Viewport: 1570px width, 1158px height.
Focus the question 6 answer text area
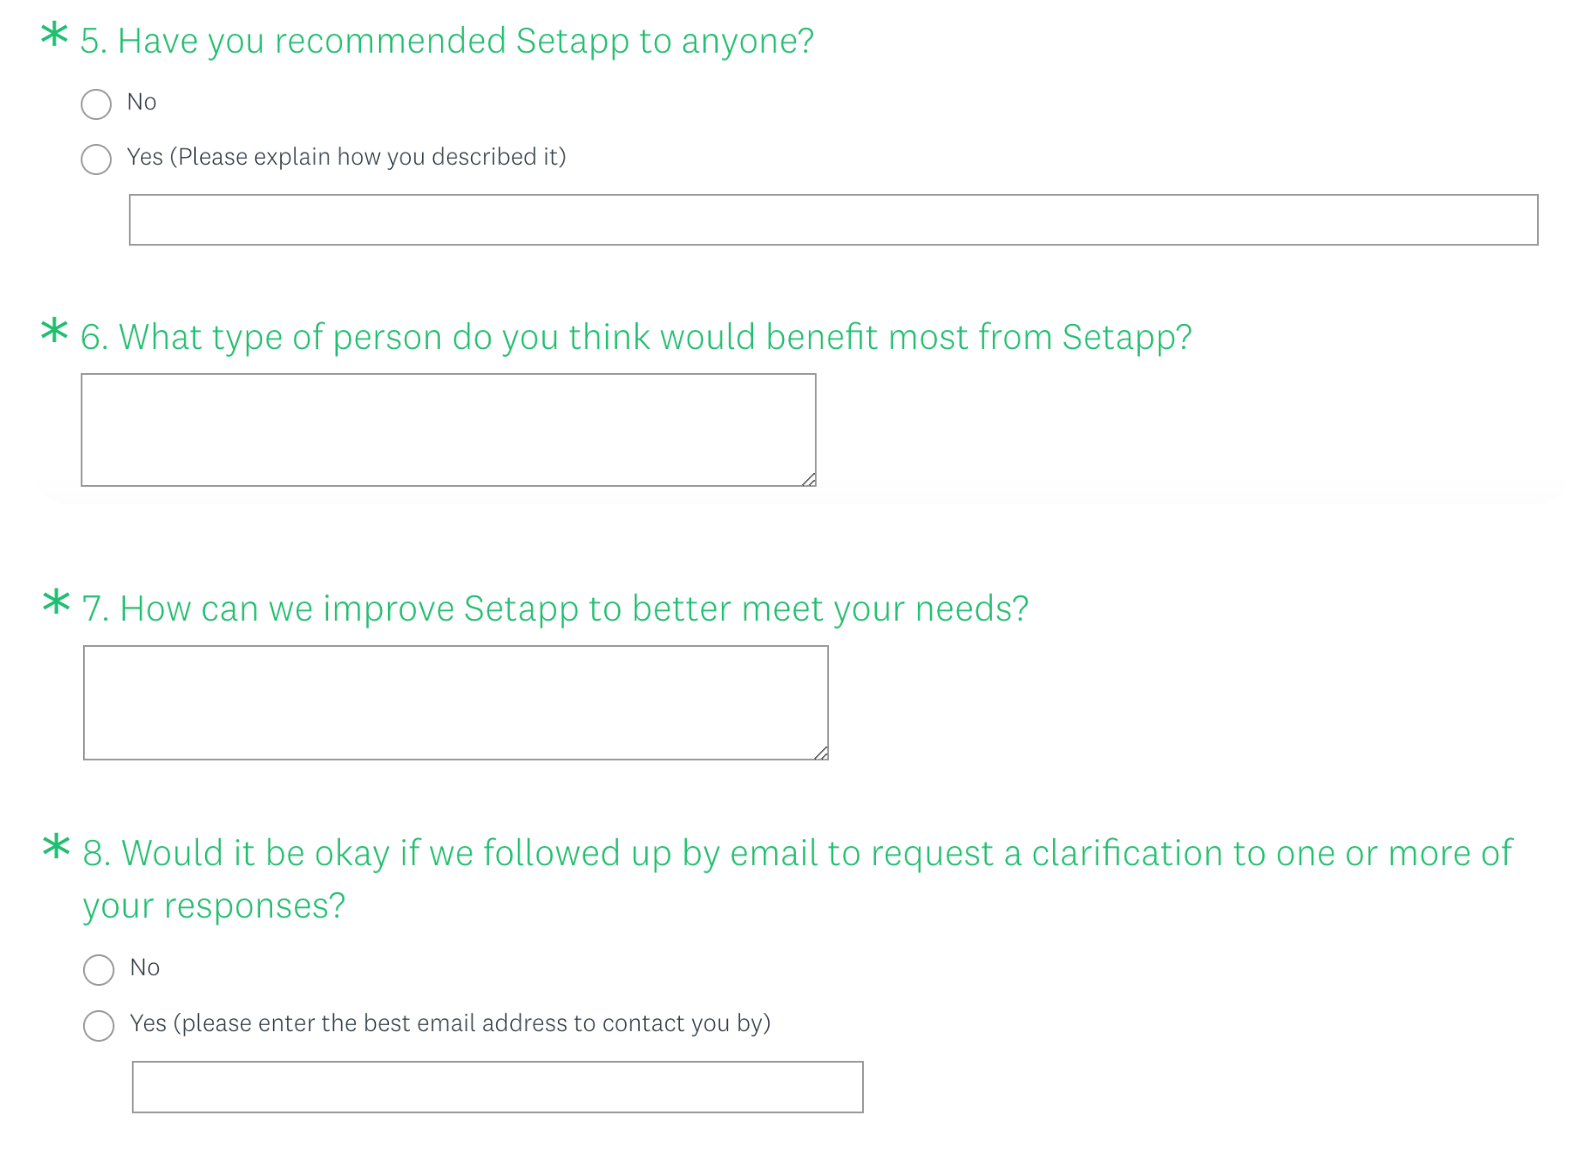coord(448,430)
